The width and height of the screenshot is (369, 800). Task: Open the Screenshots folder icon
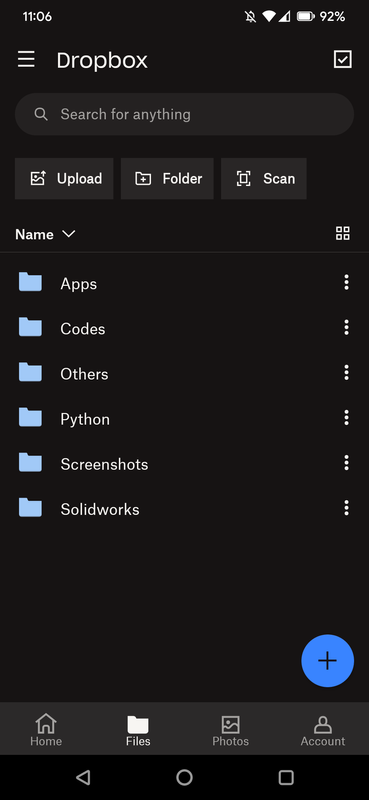point(30,463)
